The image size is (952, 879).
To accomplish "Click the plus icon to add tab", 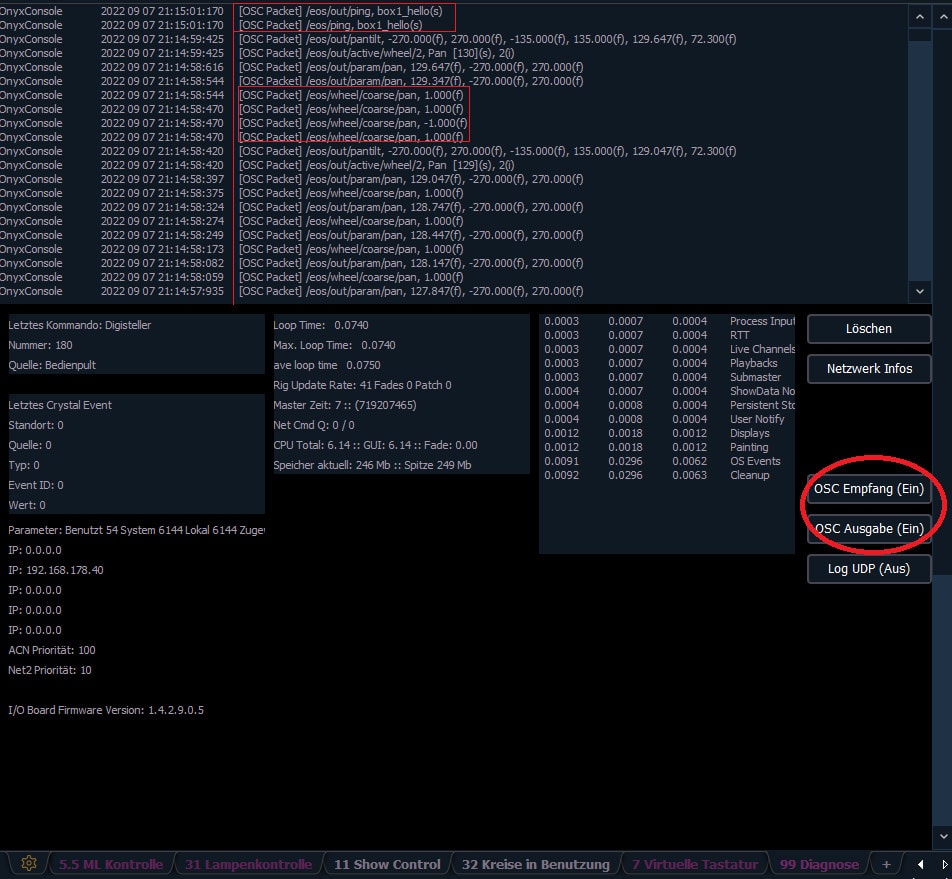I will 885,864.
